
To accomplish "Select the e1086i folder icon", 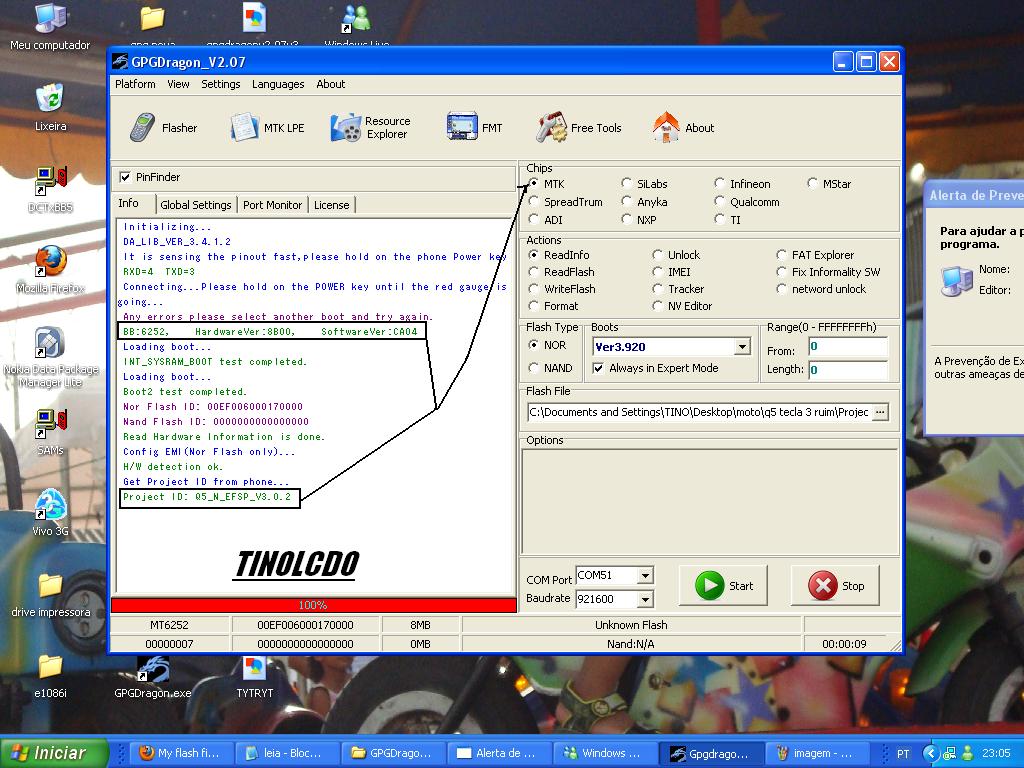I will click(x=50, y=675).
